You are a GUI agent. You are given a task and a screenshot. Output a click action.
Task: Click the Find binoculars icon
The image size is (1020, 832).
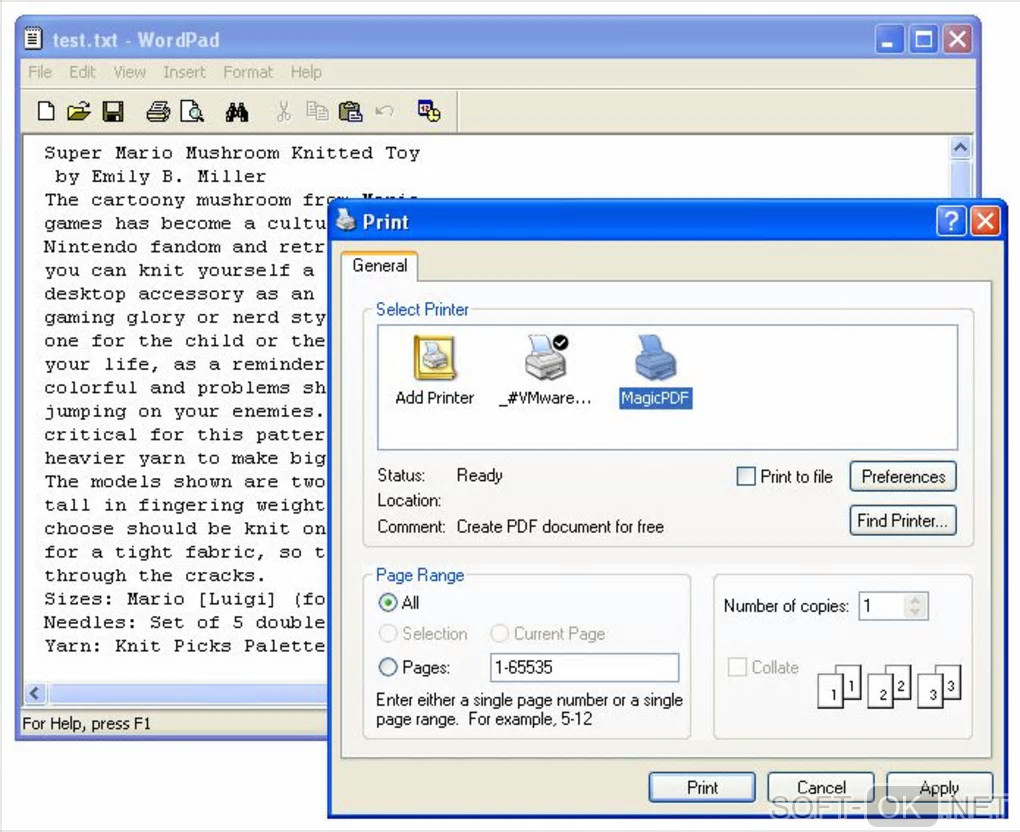237,111
